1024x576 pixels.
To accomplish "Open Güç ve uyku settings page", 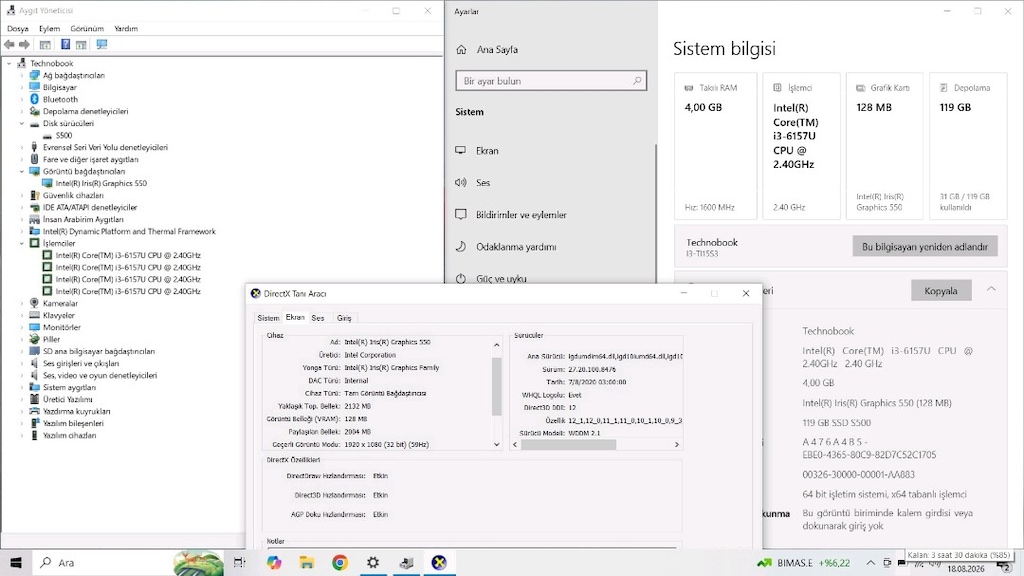I will click(501, 278).
